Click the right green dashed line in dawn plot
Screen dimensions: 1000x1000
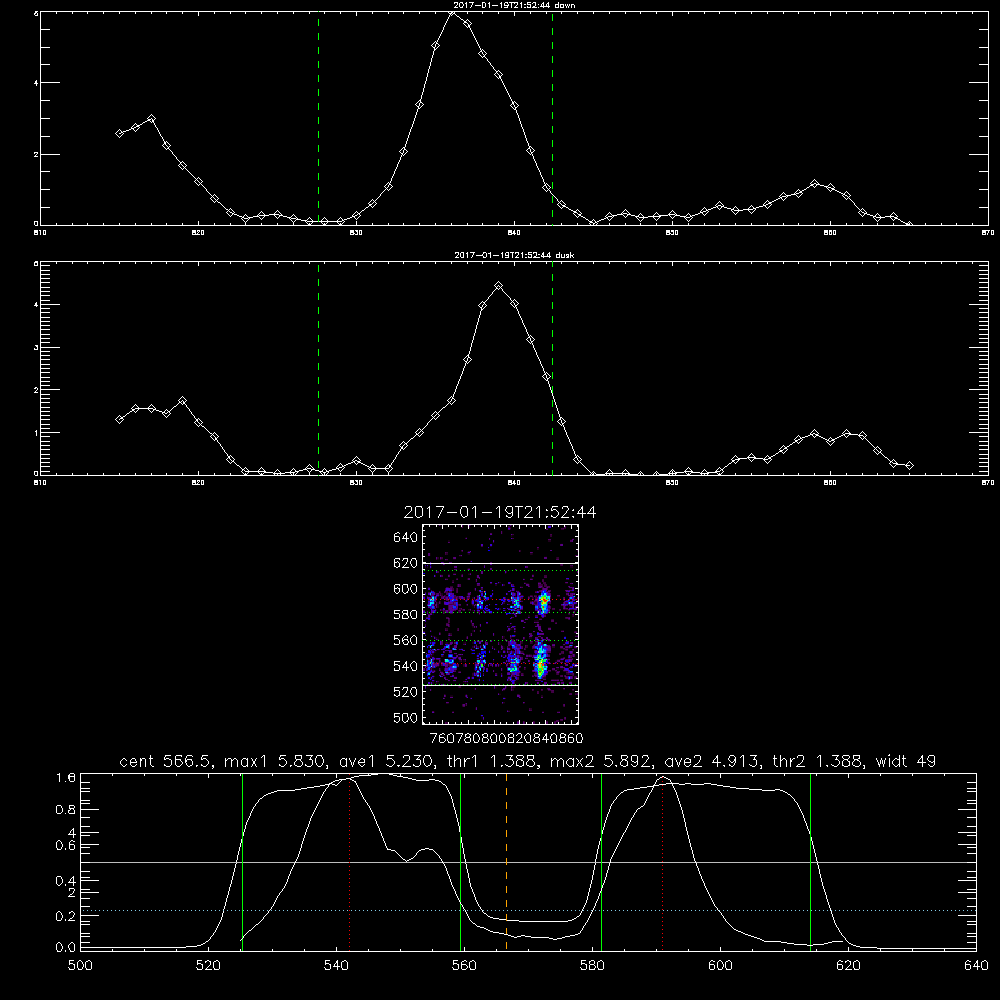point(552,118)
